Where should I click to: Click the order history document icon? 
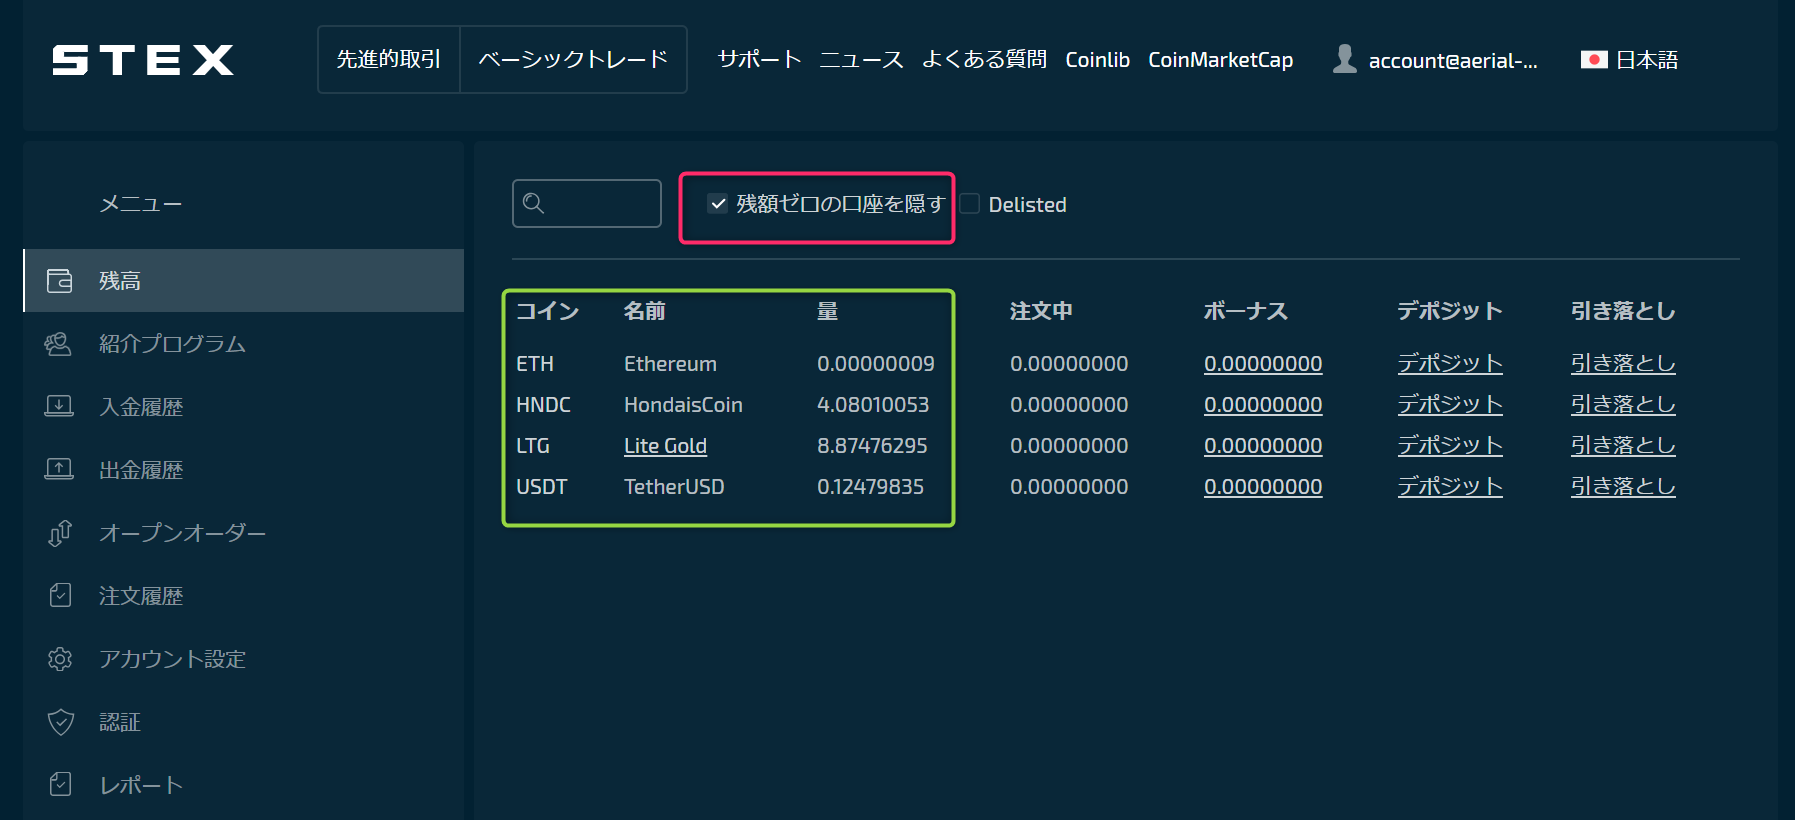pos(60,596)
